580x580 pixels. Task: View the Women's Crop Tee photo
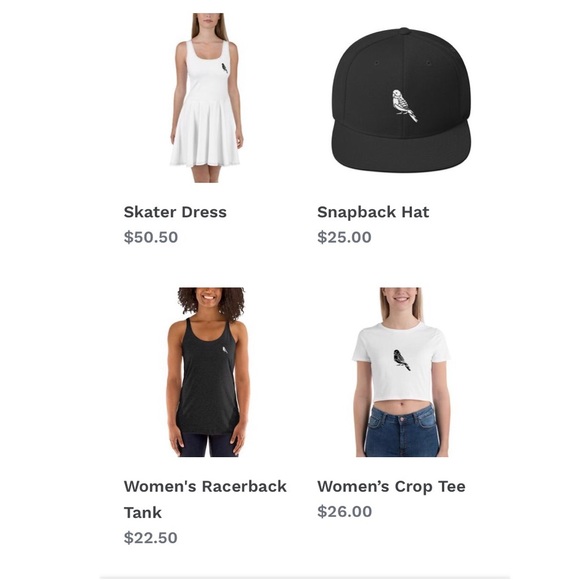tap(401, 372)
